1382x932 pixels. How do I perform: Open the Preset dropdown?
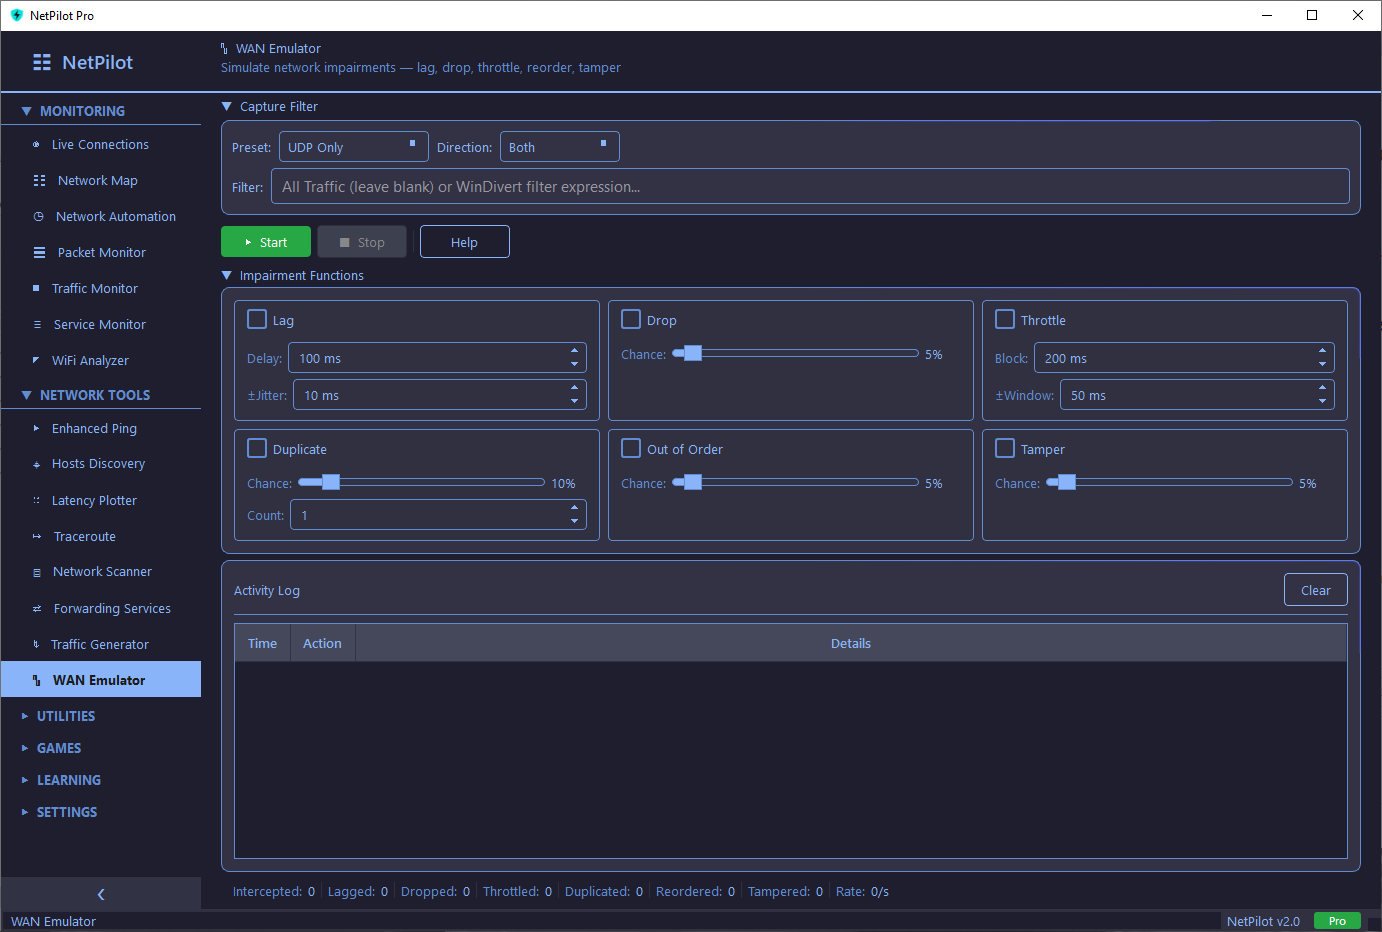point(353,146)
